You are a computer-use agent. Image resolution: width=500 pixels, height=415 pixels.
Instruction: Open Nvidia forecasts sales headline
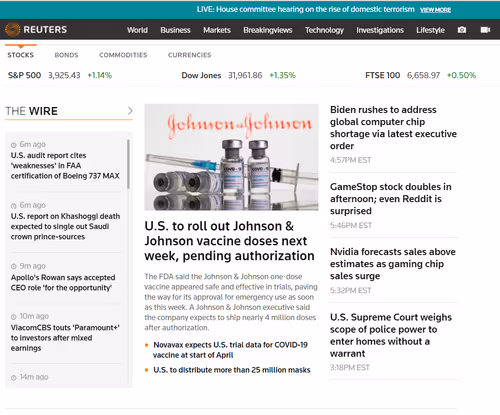point(393,264)
